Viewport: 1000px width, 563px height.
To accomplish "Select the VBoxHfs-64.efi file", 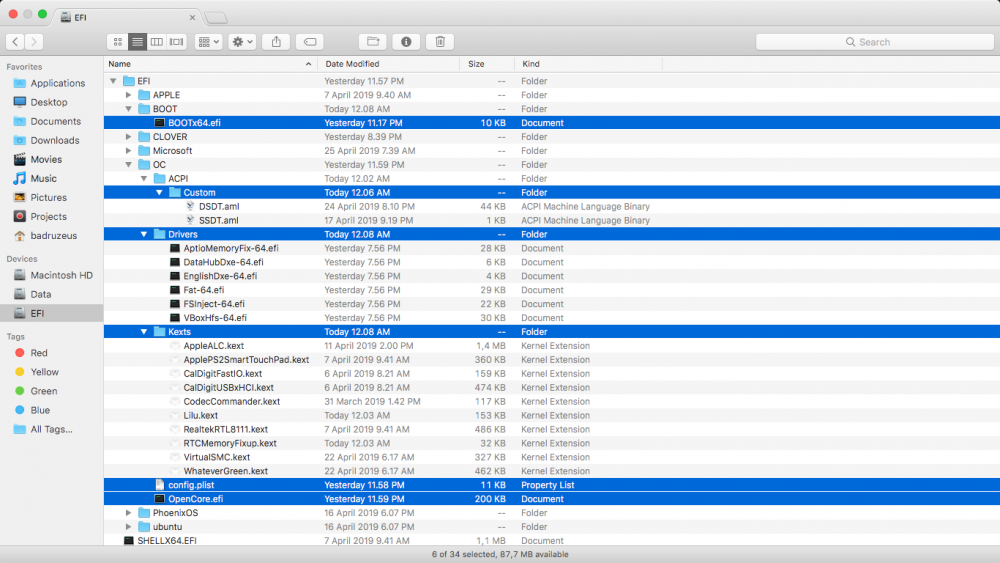I will pyautogui.click(x=552, y=318).
